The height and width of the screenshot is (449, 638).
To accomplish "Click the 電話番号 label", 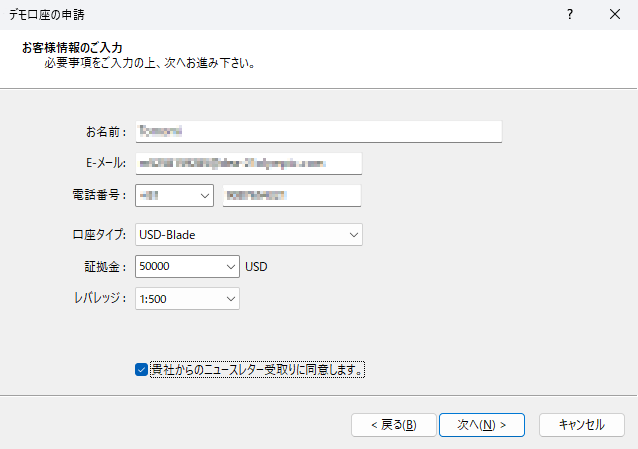I will 99,195.
